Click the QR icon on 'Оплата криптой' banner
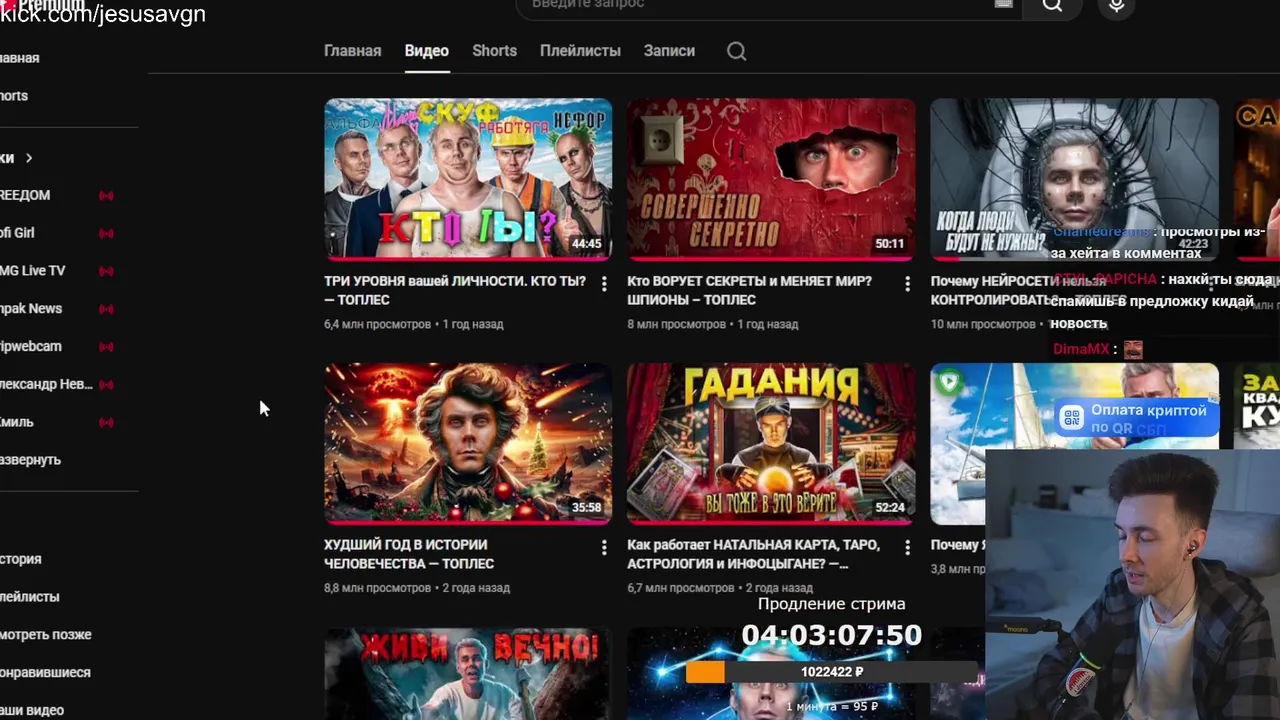Screen dimensions: 1280x720 click(x=1072, y=418)
